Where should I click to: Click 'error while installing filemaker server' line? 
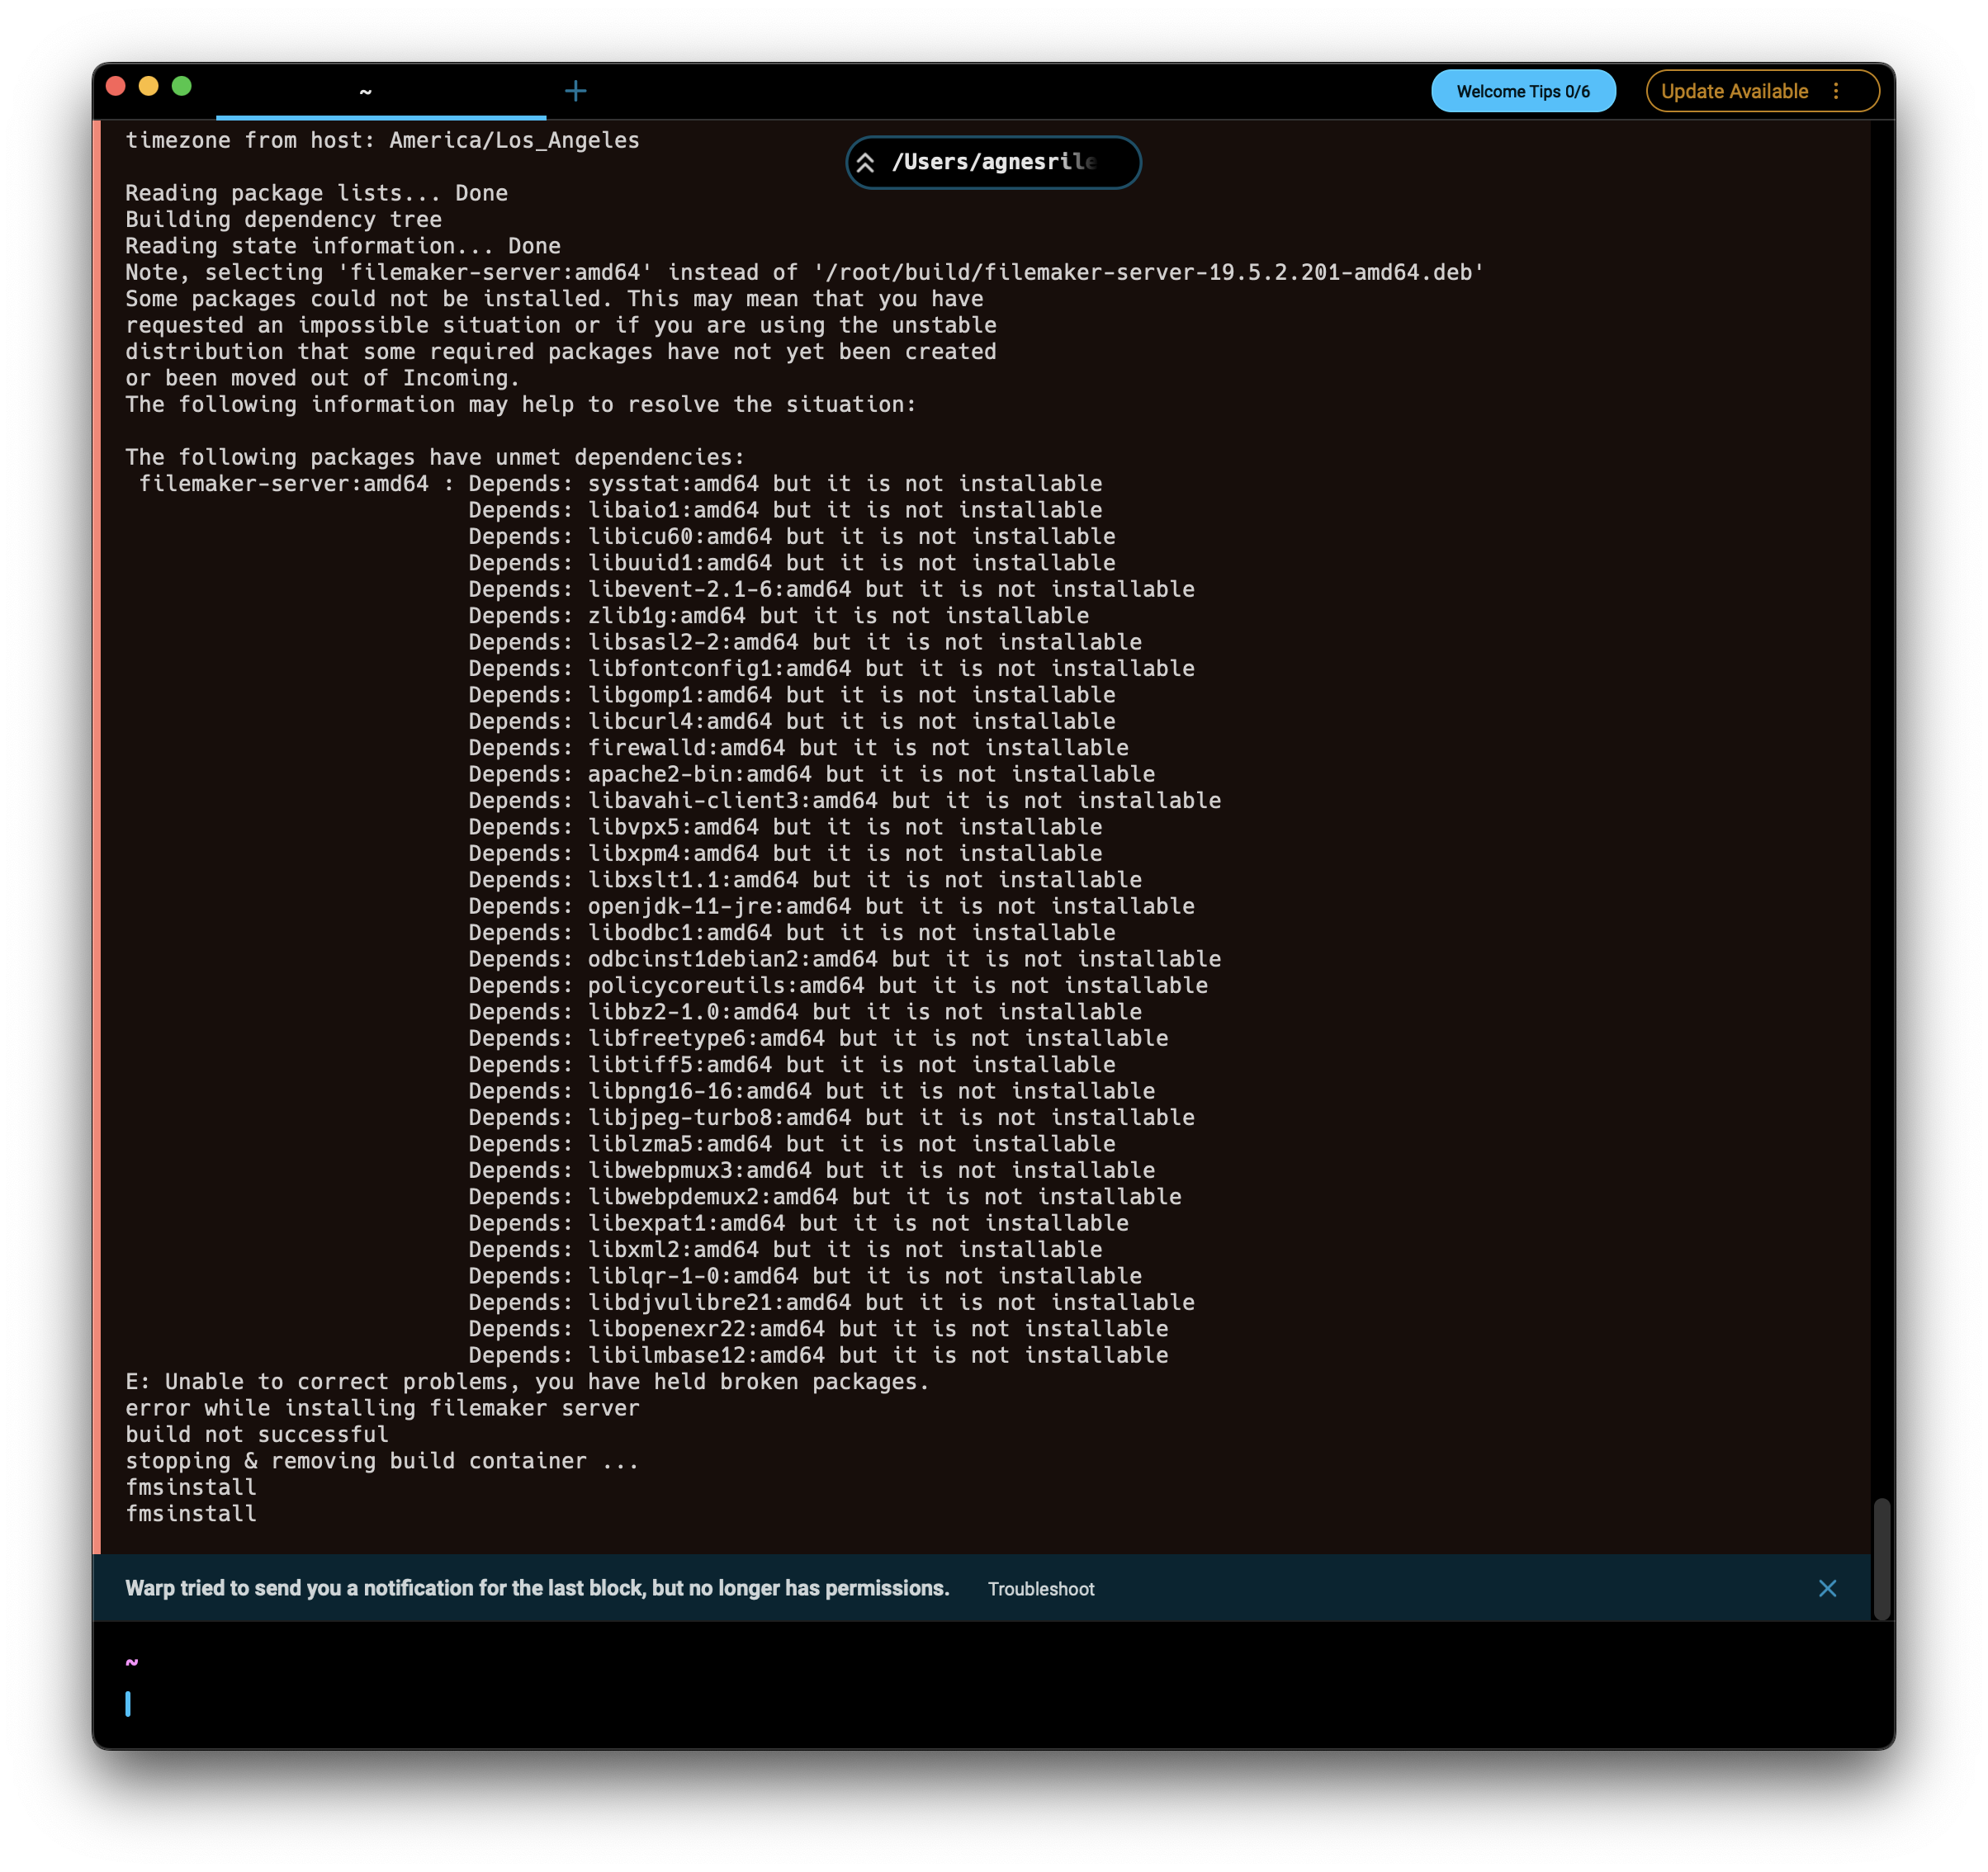pyautogui.click(x=382, y=1408)
